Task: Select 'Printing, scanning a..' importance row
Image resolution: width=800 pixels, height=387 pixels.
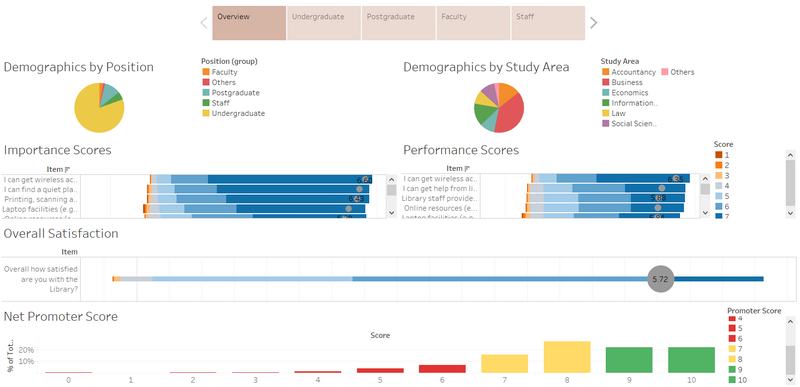Action: (x=40, y=199)
